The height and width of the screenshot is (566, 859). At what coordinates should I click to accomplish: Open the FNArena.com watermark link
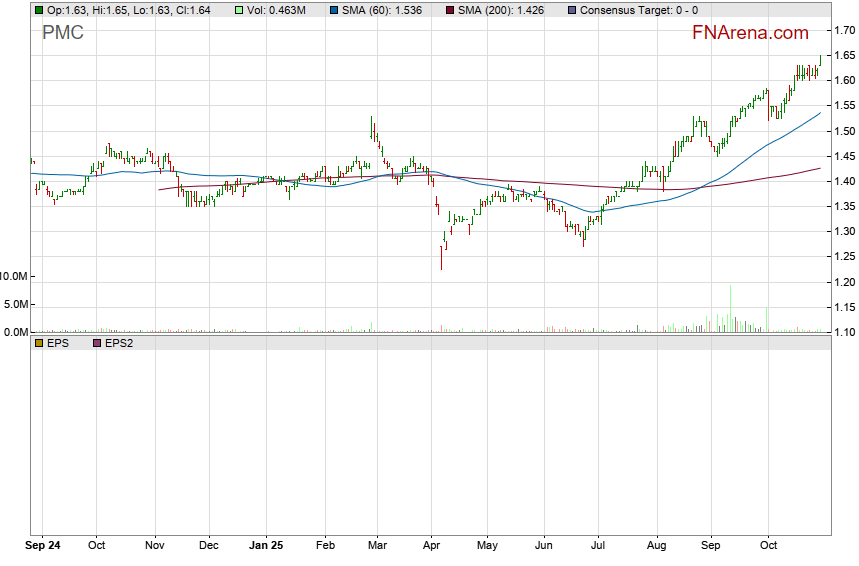[750, 33]
